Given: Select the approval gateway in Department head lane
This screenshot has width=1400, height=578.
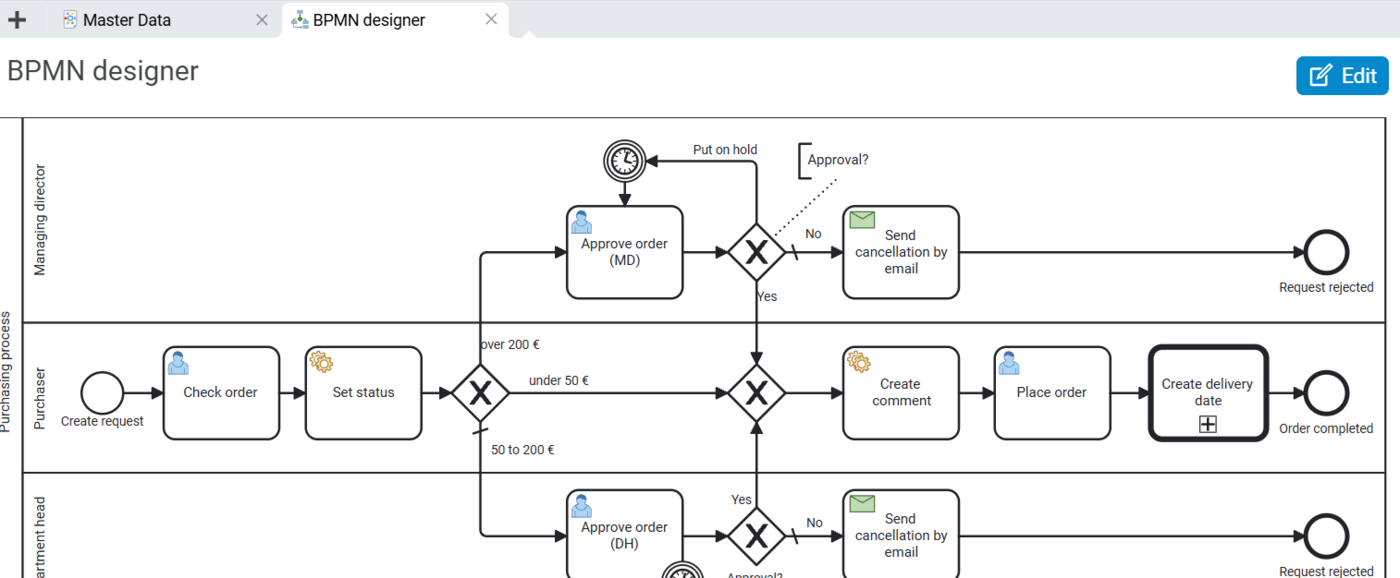Looking at the screenshot, I should pyautogui.click(x=757, y=535).
